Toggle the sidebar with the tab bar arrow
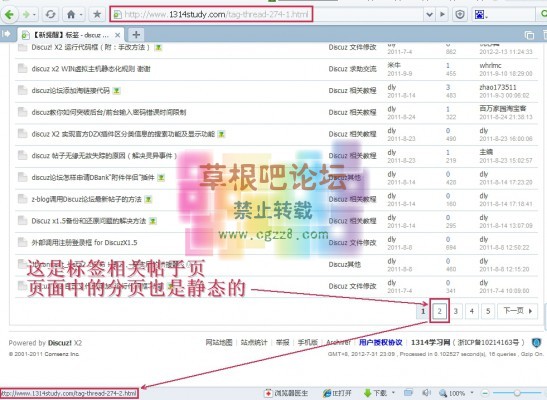This screenshot has height=400, width=547. tap(6, 34)
